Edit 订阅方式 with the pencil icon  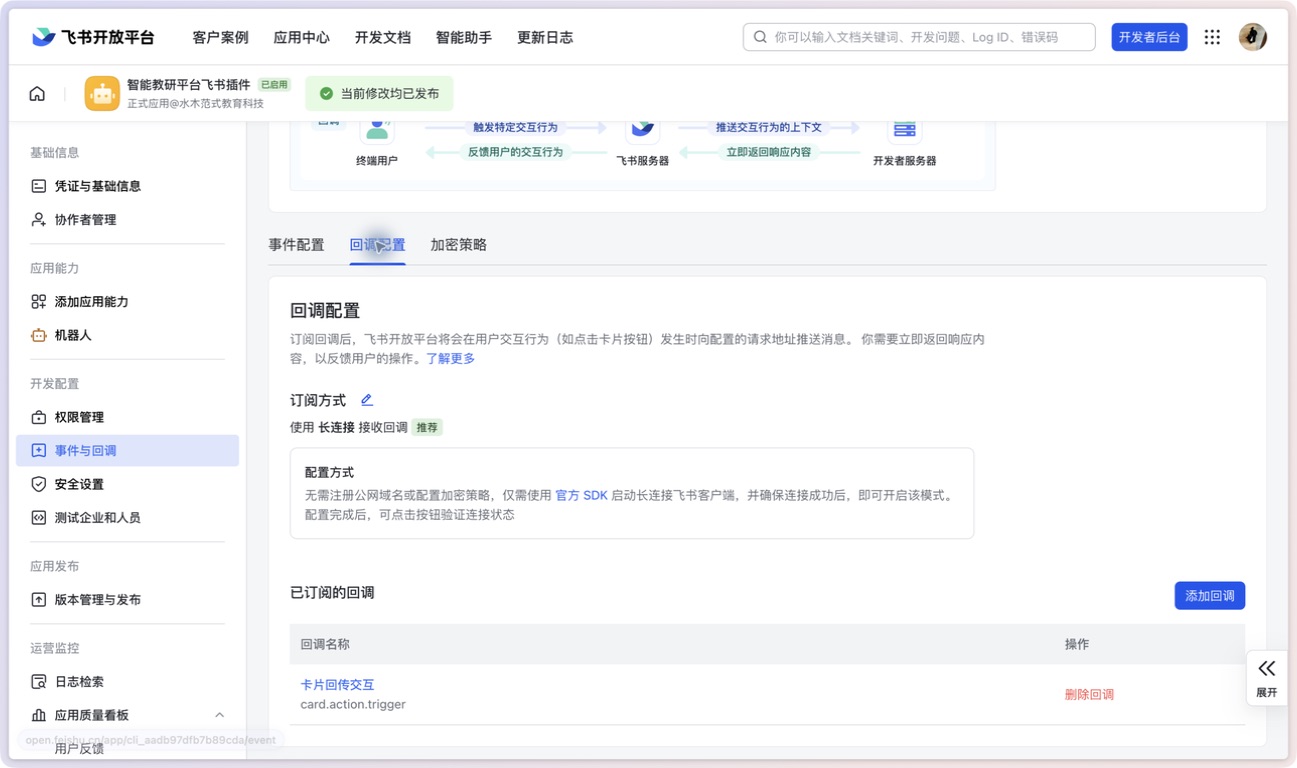(367, 400)
